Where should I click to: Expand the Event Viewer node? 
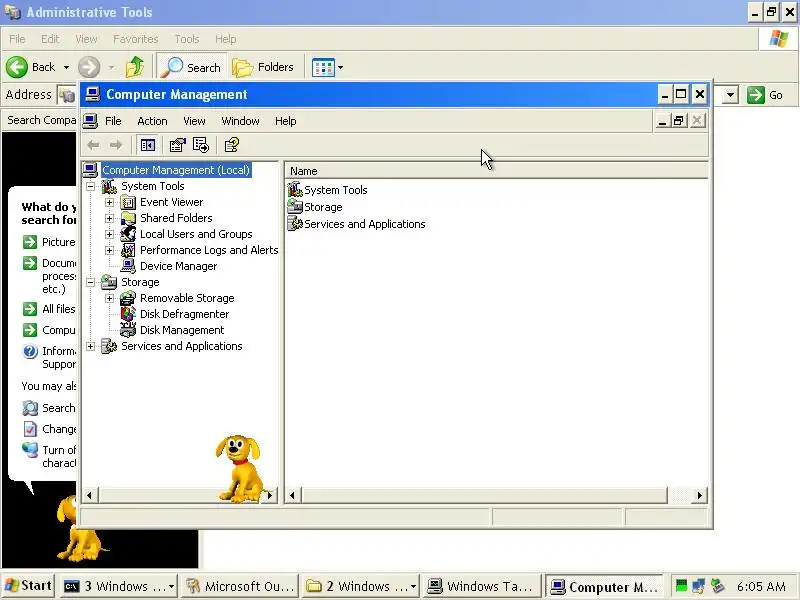tap(109, 203)
